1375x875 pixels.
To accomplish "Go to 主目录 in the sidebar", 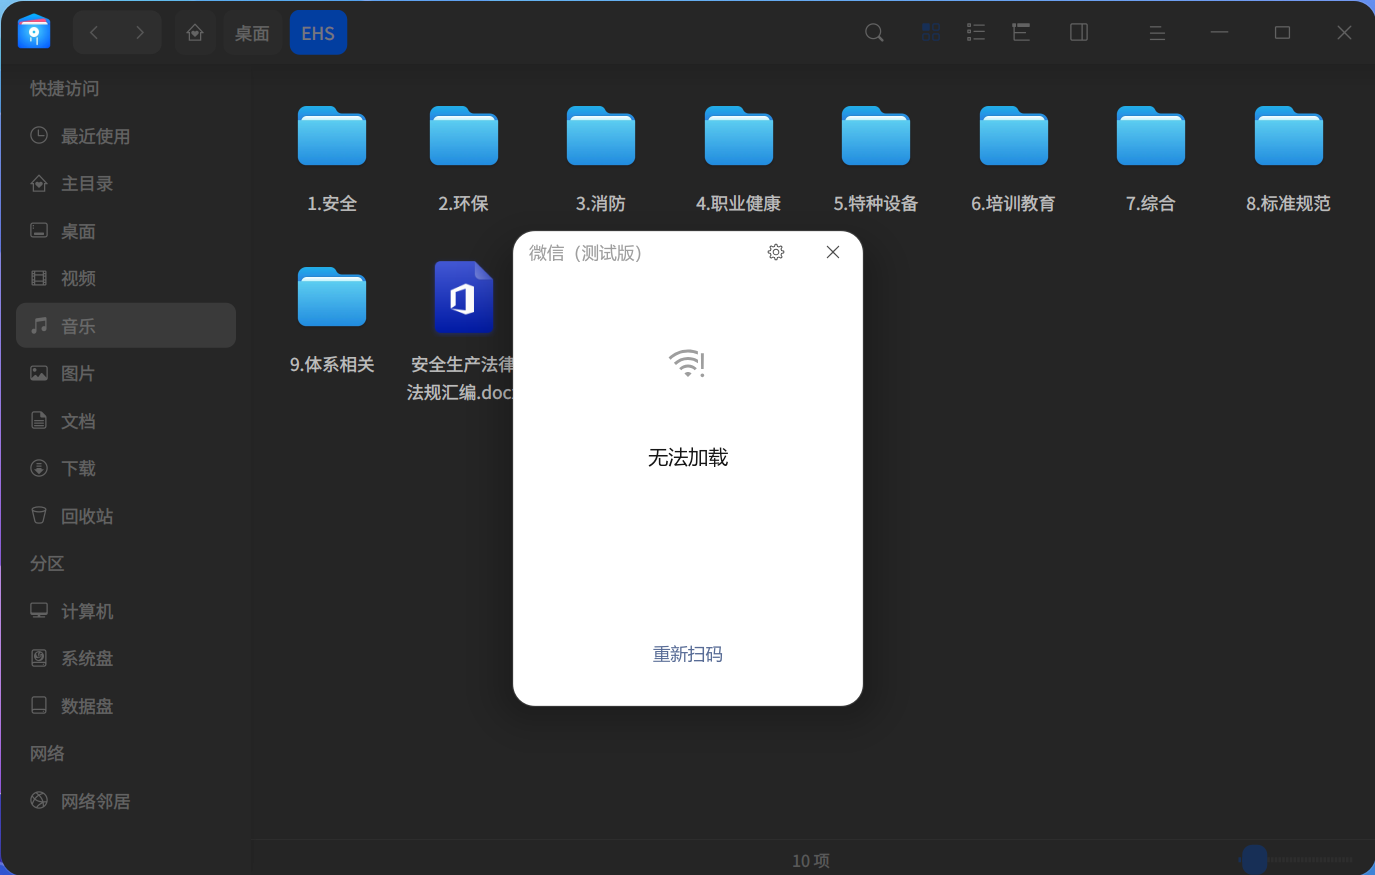I will point(126,184).
